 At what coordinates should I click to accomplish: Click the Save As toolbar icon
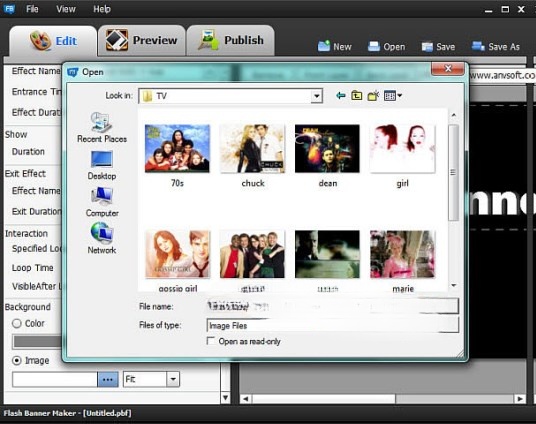click(x=478, y=46)
